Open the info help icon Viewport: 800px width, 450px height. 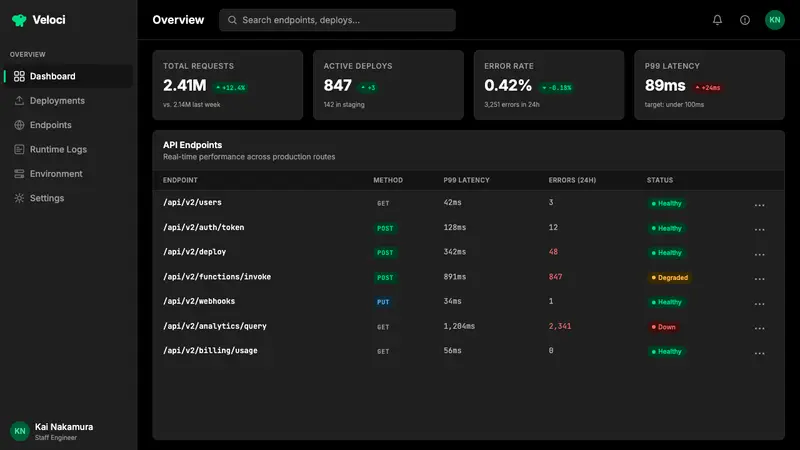coord(745,20)
